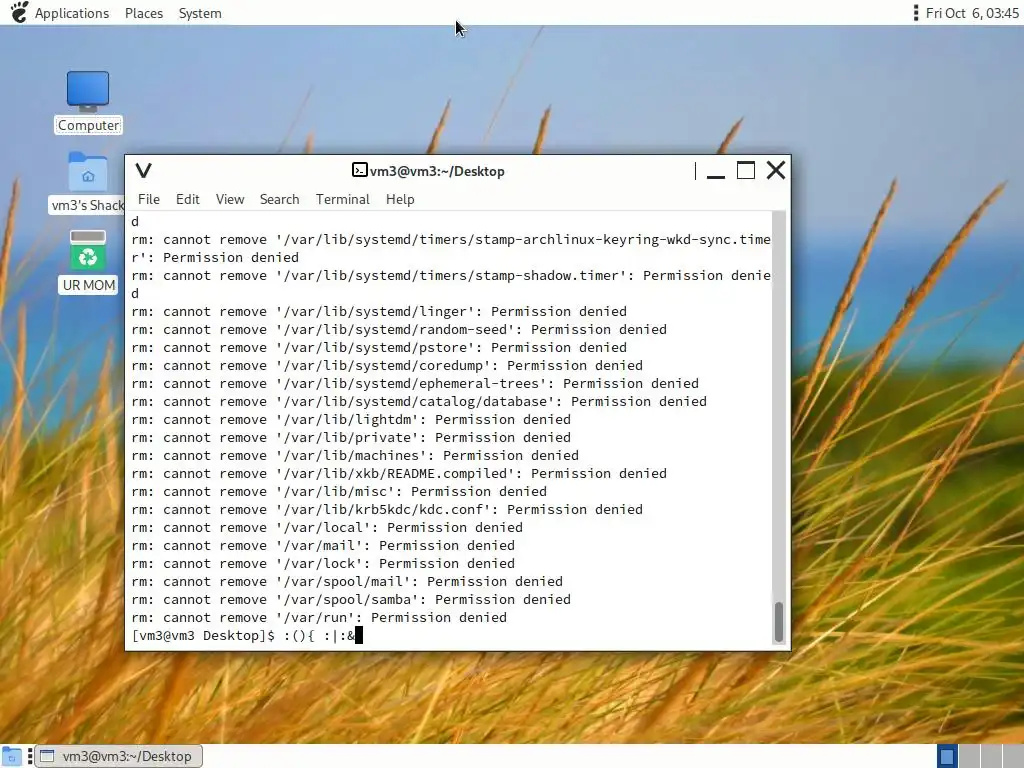Open the terminal View menu
Screen dimensions: 1024x768
click(x=230, y=199)
